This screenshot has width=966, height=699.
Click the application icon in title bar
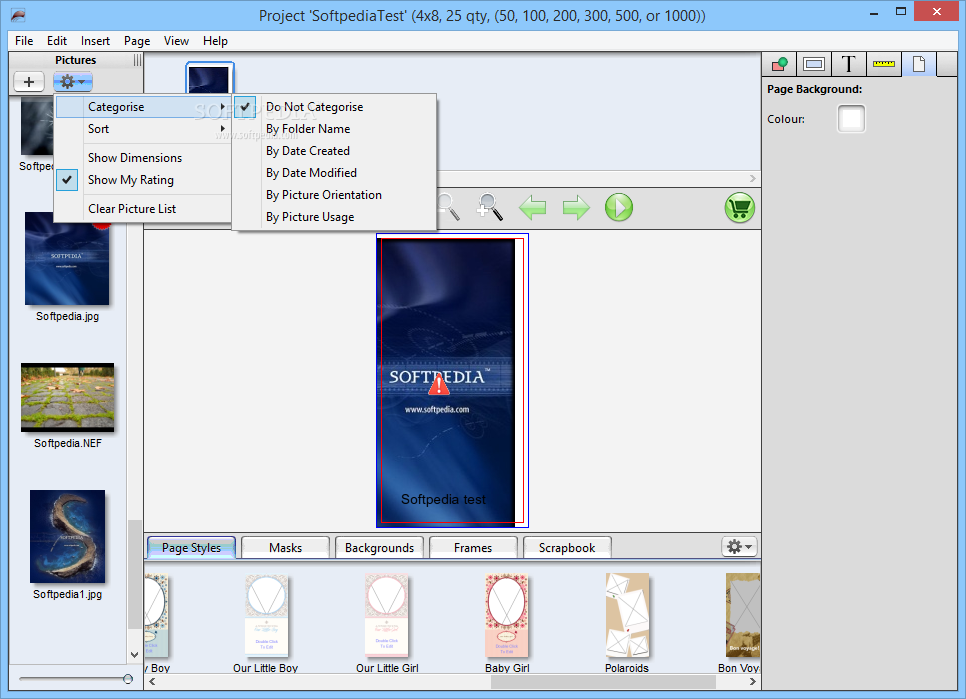[x=18, y=15]
